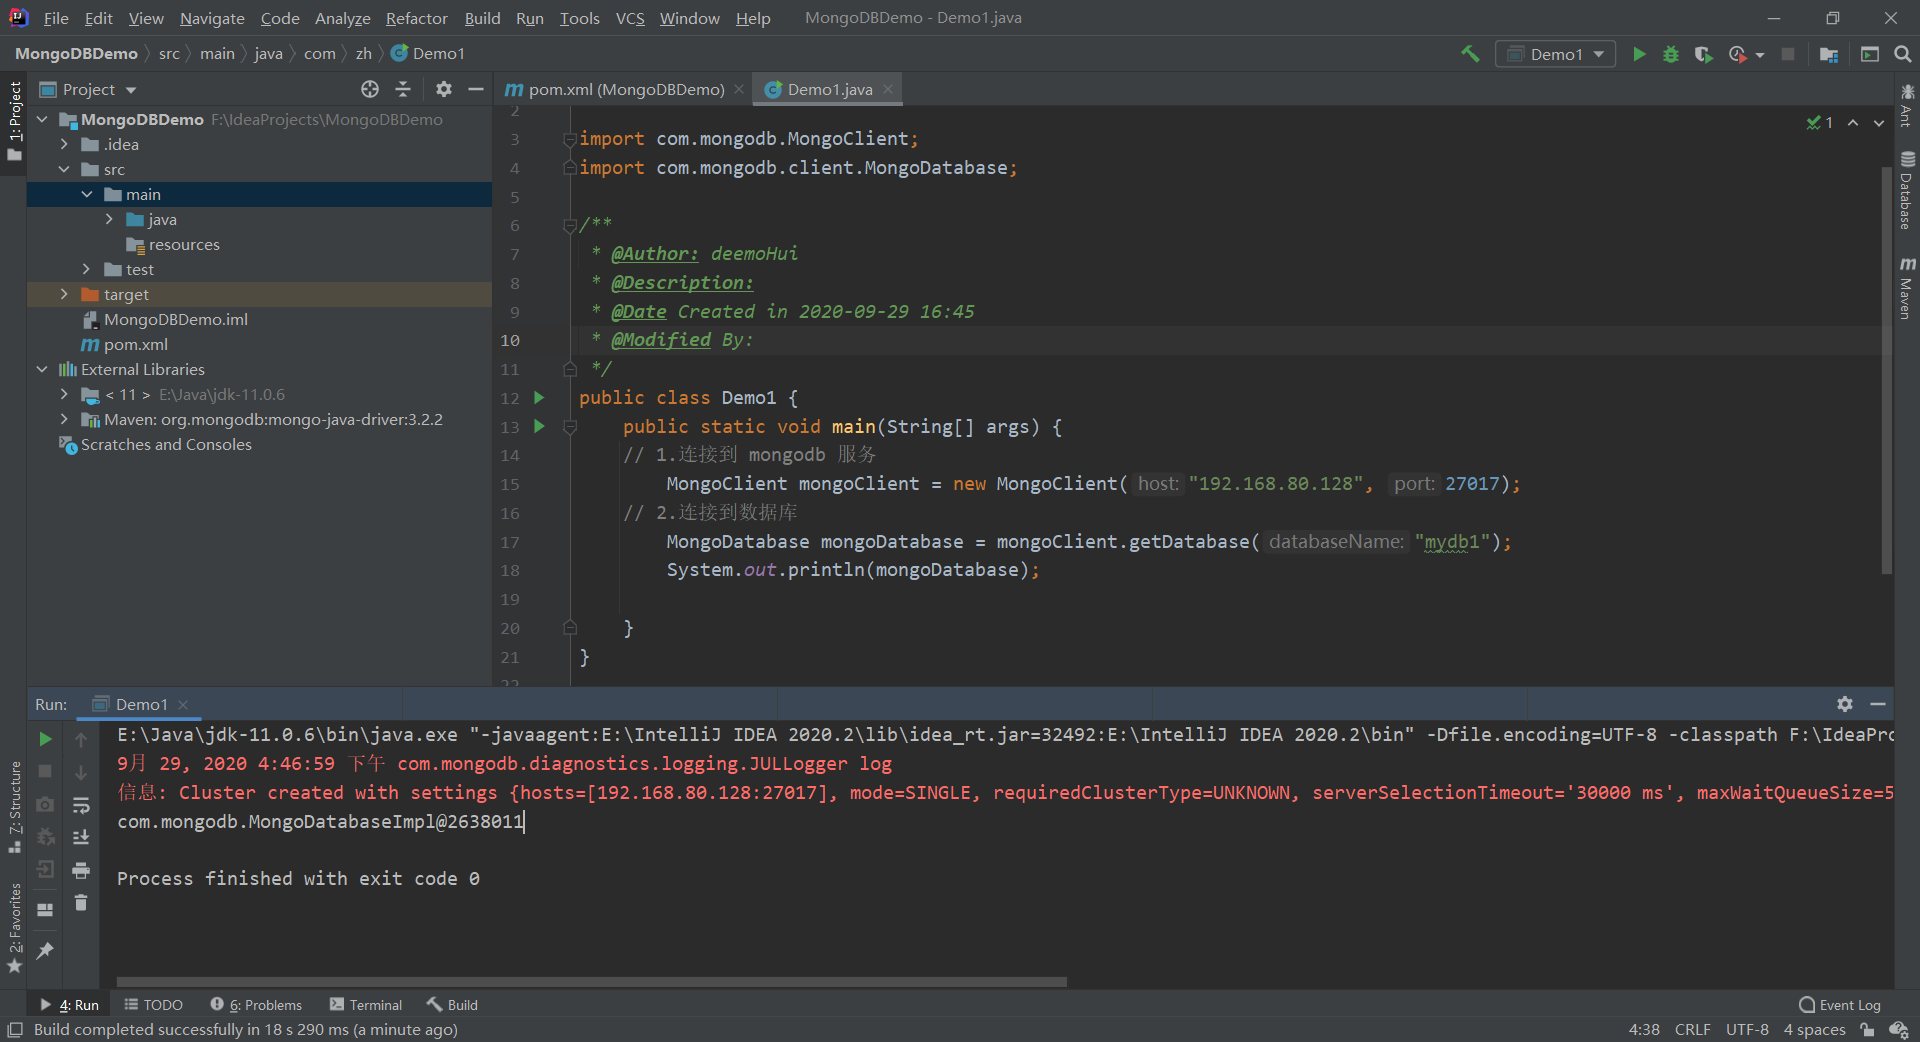This screenshot has width=1920, height=1042.
Task: Click Soft-Wrap icon in Run console
Action: coord(81,805)
